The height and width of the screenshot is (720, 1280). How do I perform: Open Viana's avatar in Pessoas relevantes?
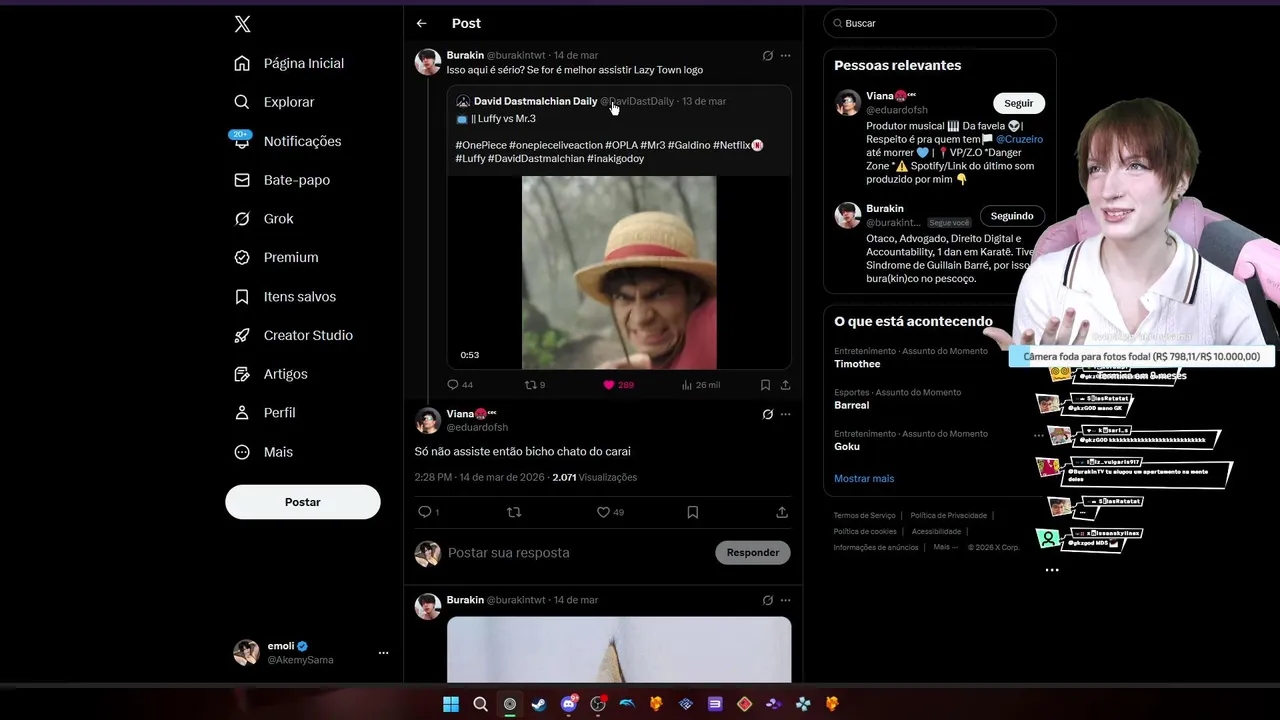(848, 102)
